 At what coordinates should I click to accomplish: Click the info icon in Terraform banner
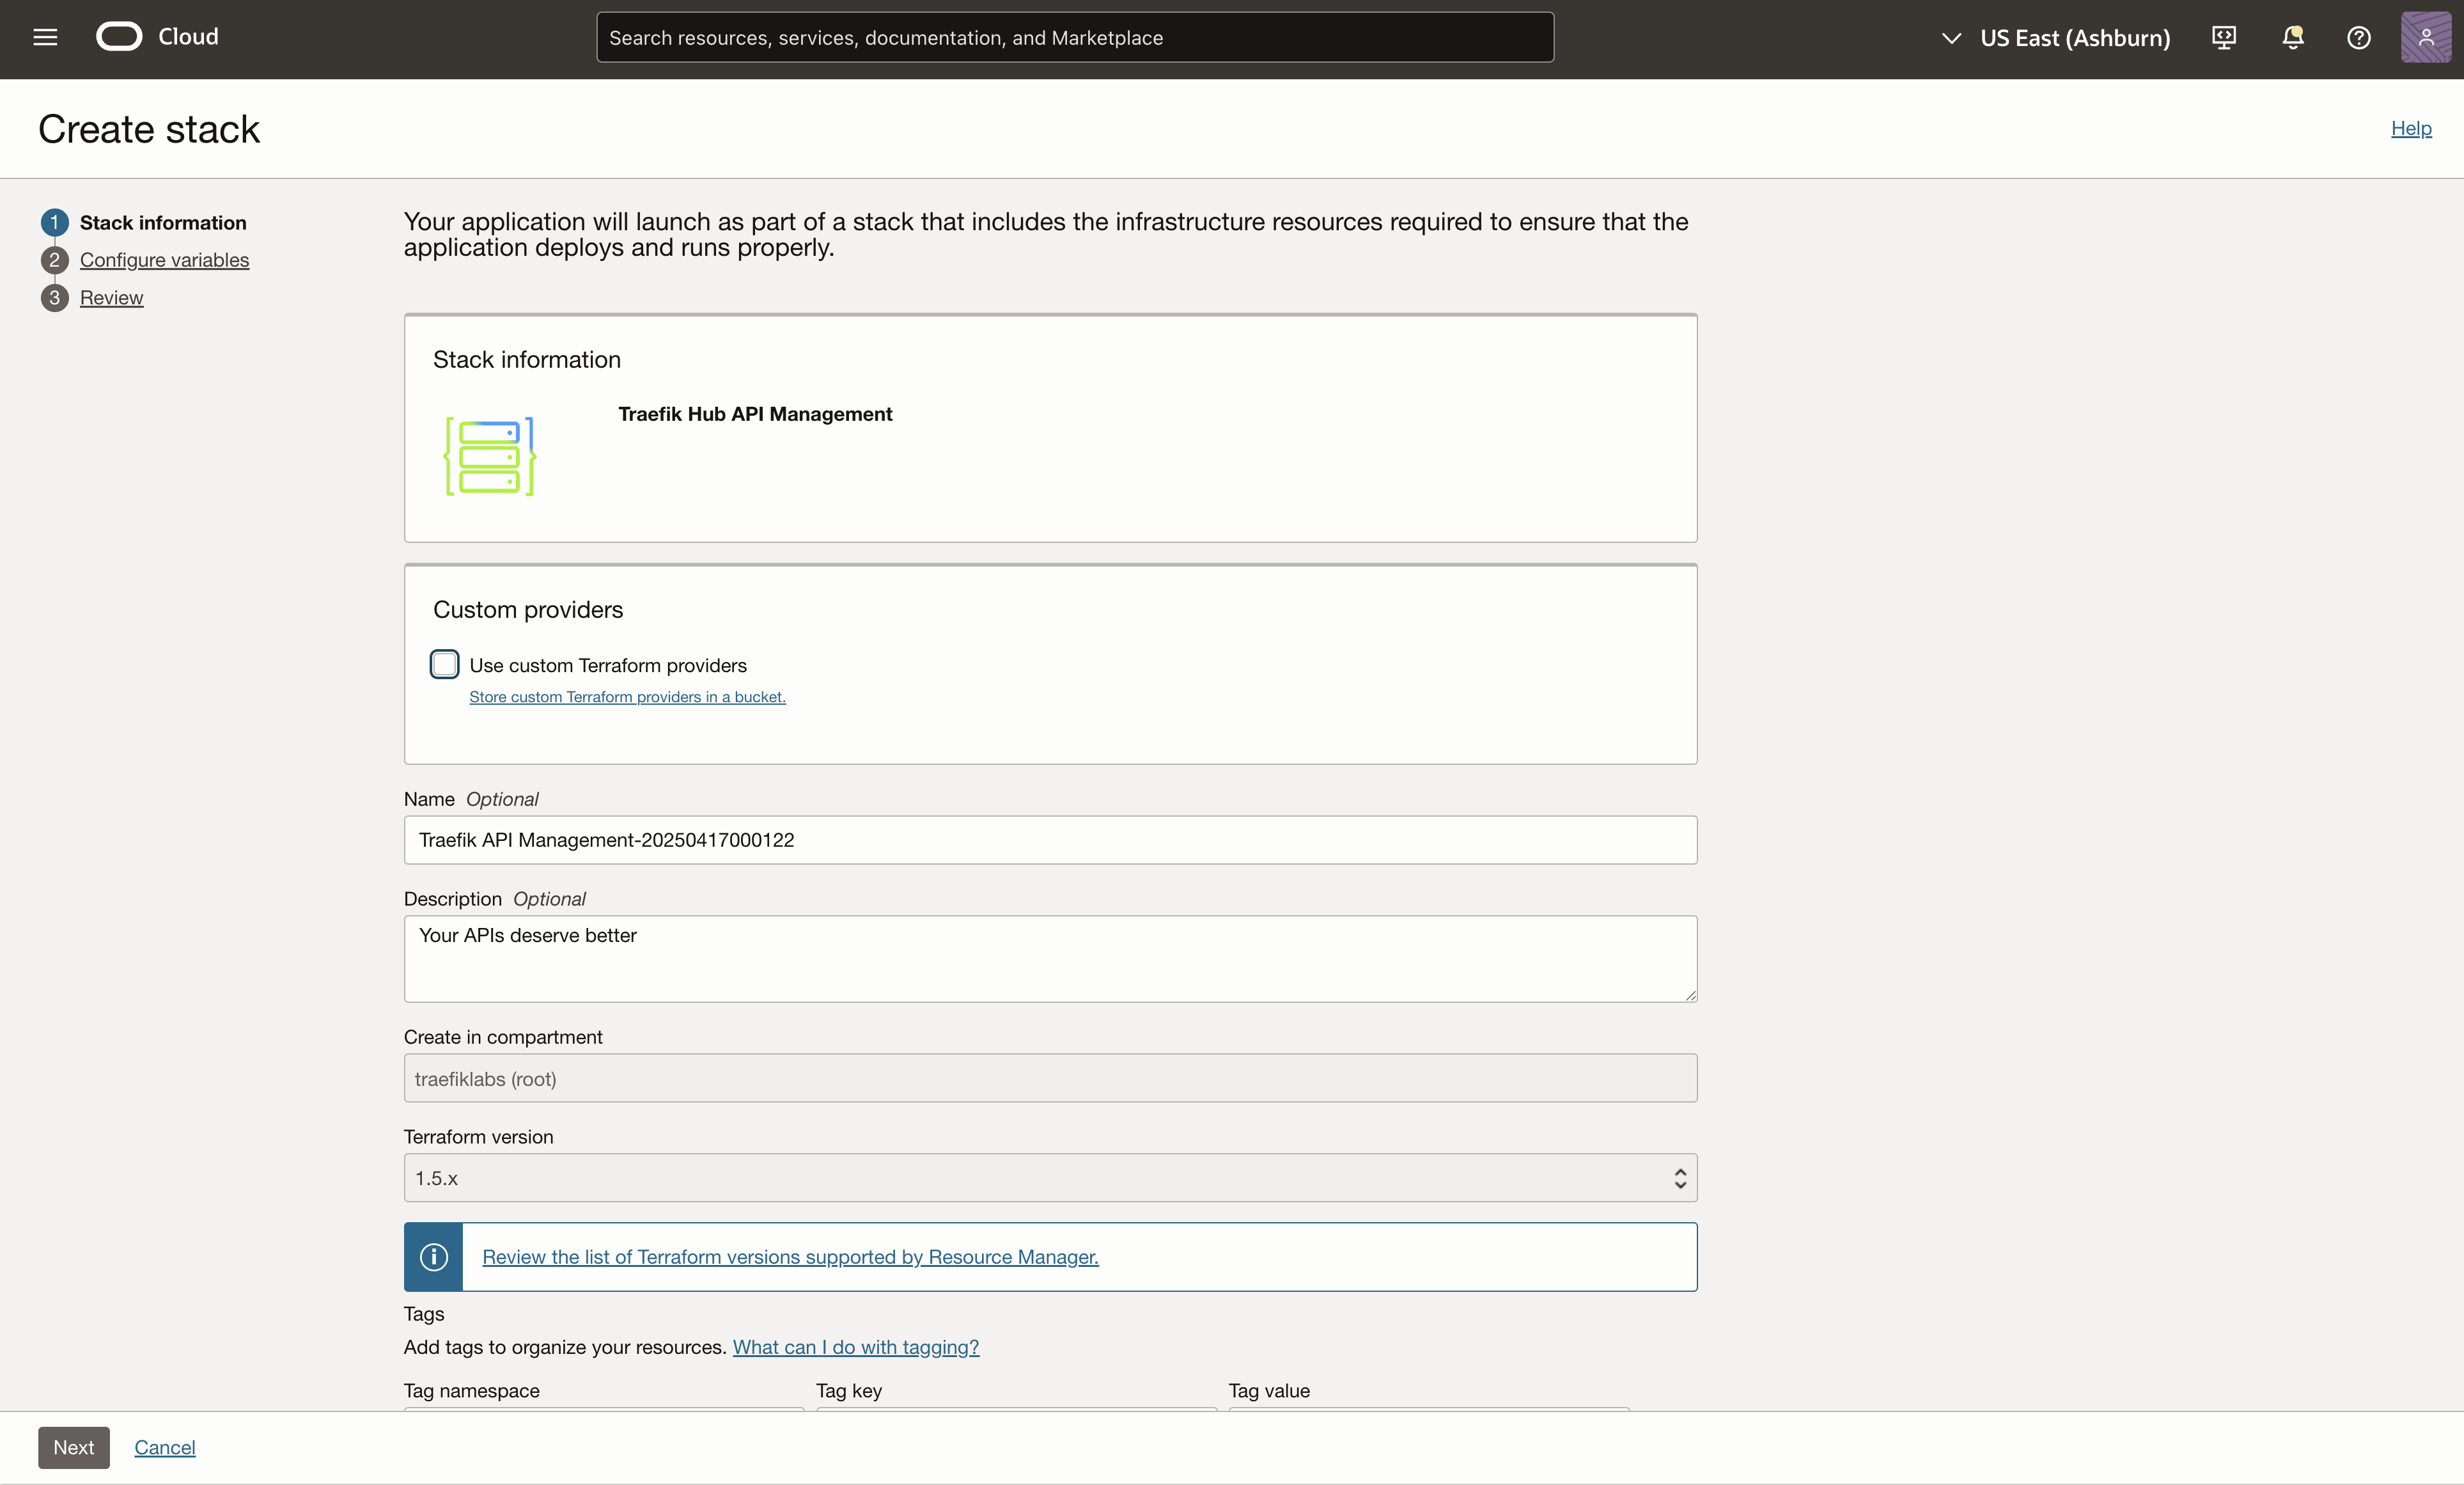tap(433, 1256)
